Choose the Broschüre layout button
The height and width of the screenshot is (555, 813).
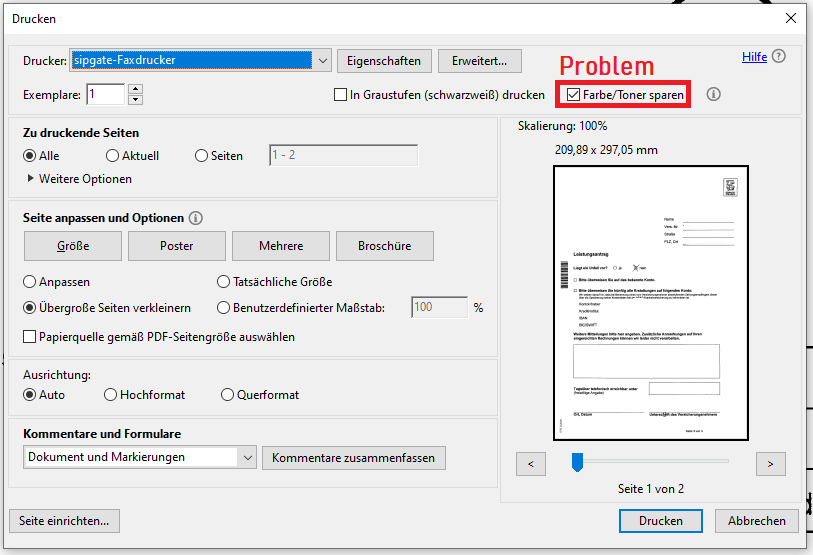384,246
